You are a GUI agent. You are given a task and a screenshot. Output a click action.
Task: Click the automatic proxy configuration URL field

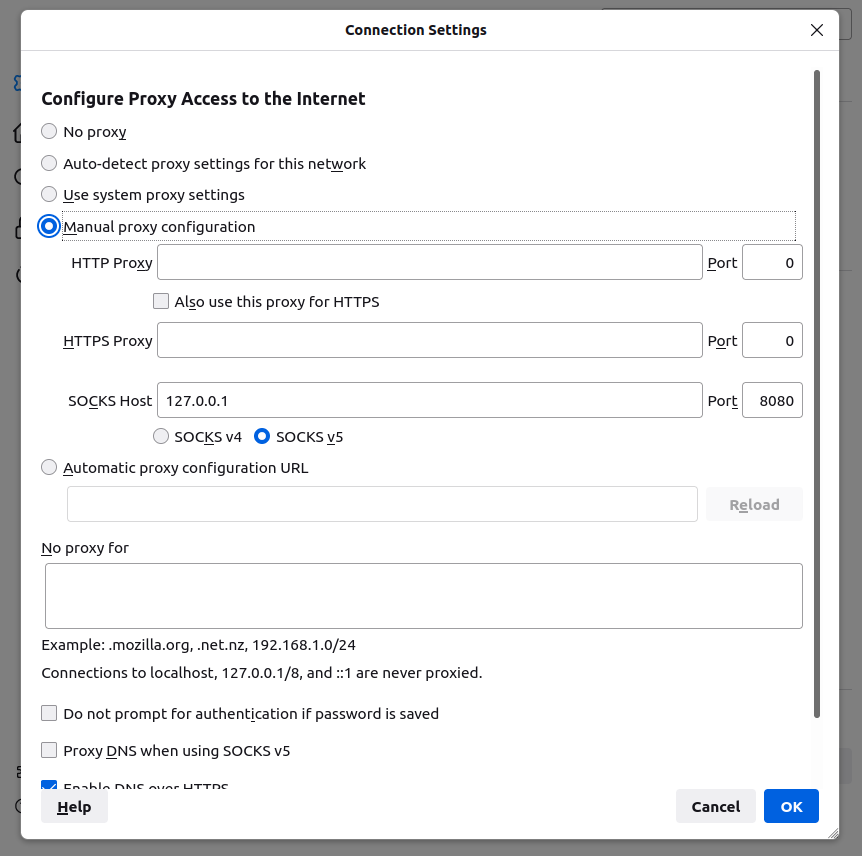pos(382,504)
